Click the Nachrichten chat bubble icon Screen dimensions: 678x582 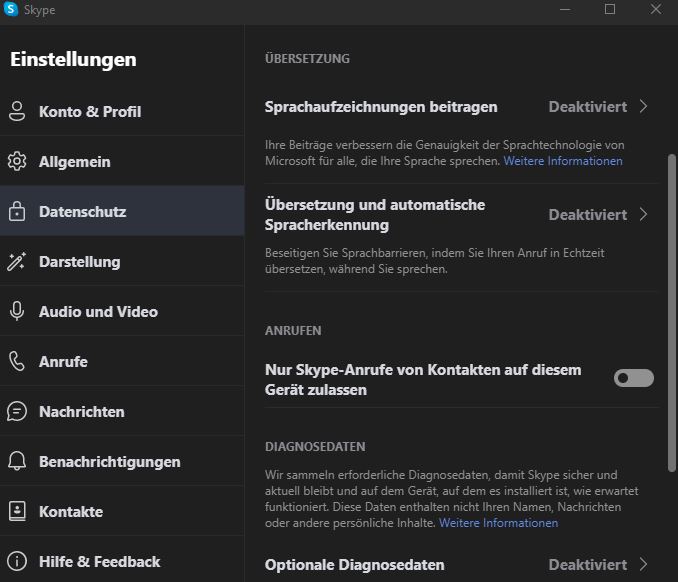[17, 411]
